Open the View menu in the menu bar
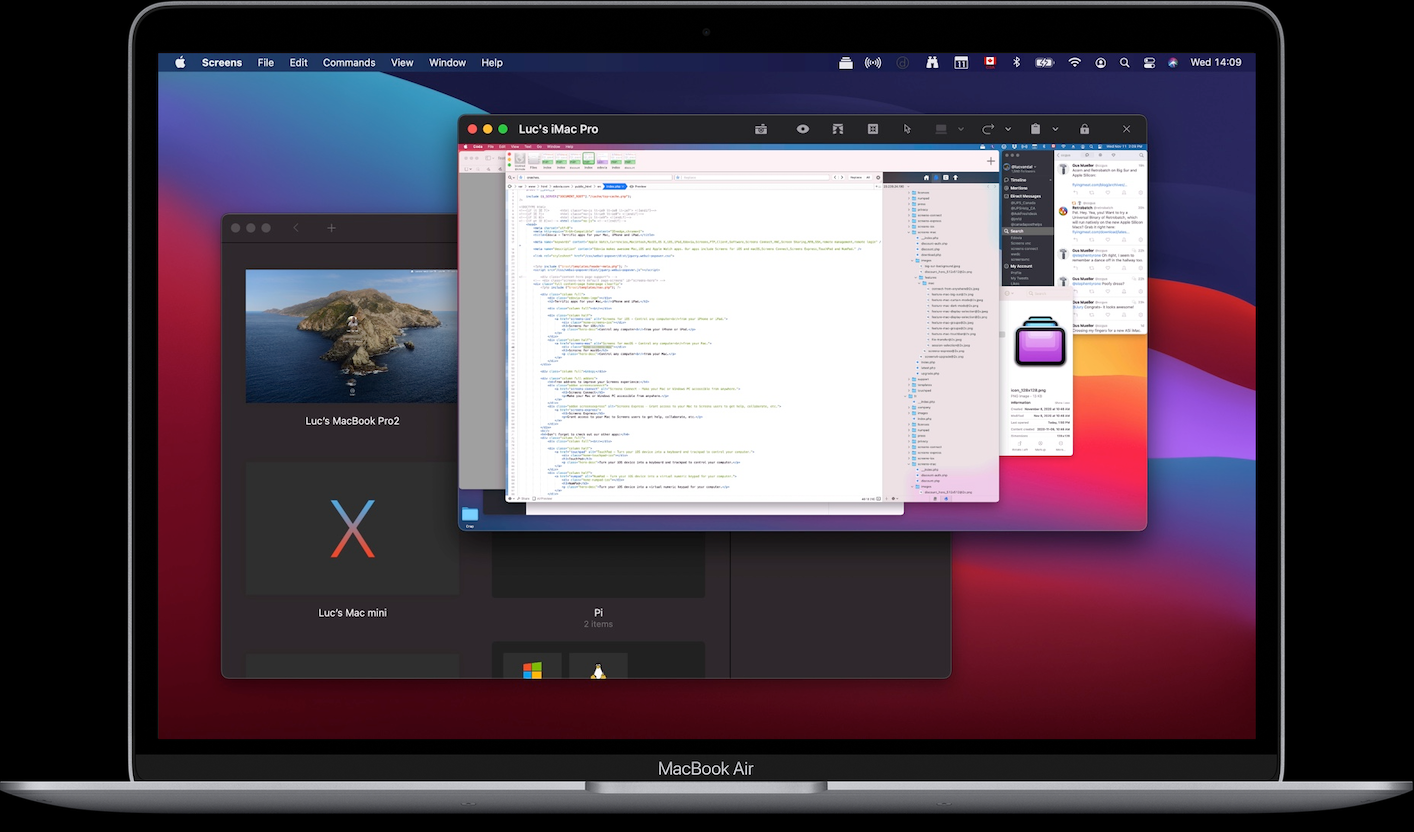Image resolution: width=1414 pixels, height=832 pixels. pos(402,62)
